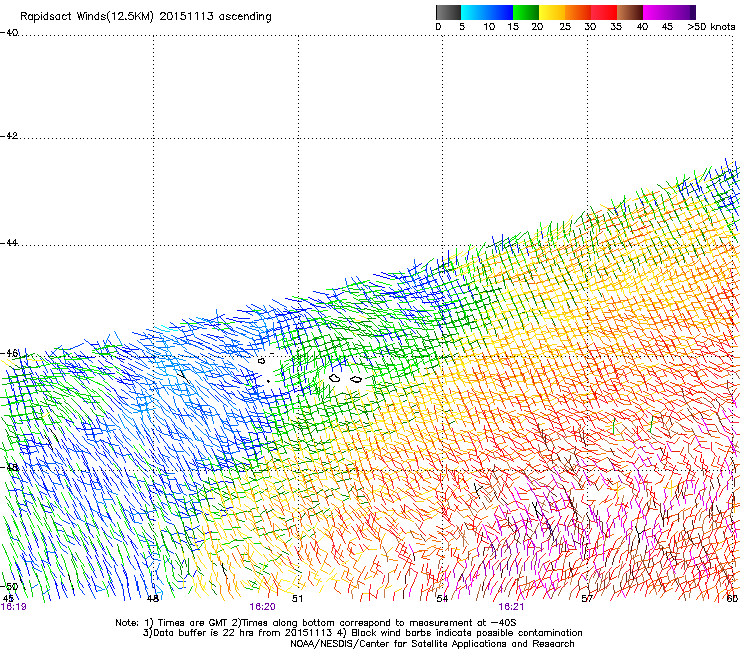Click the 51 longitude axis label
The image size is (740, 650).
pyautogui.click(x=297, y=599)
